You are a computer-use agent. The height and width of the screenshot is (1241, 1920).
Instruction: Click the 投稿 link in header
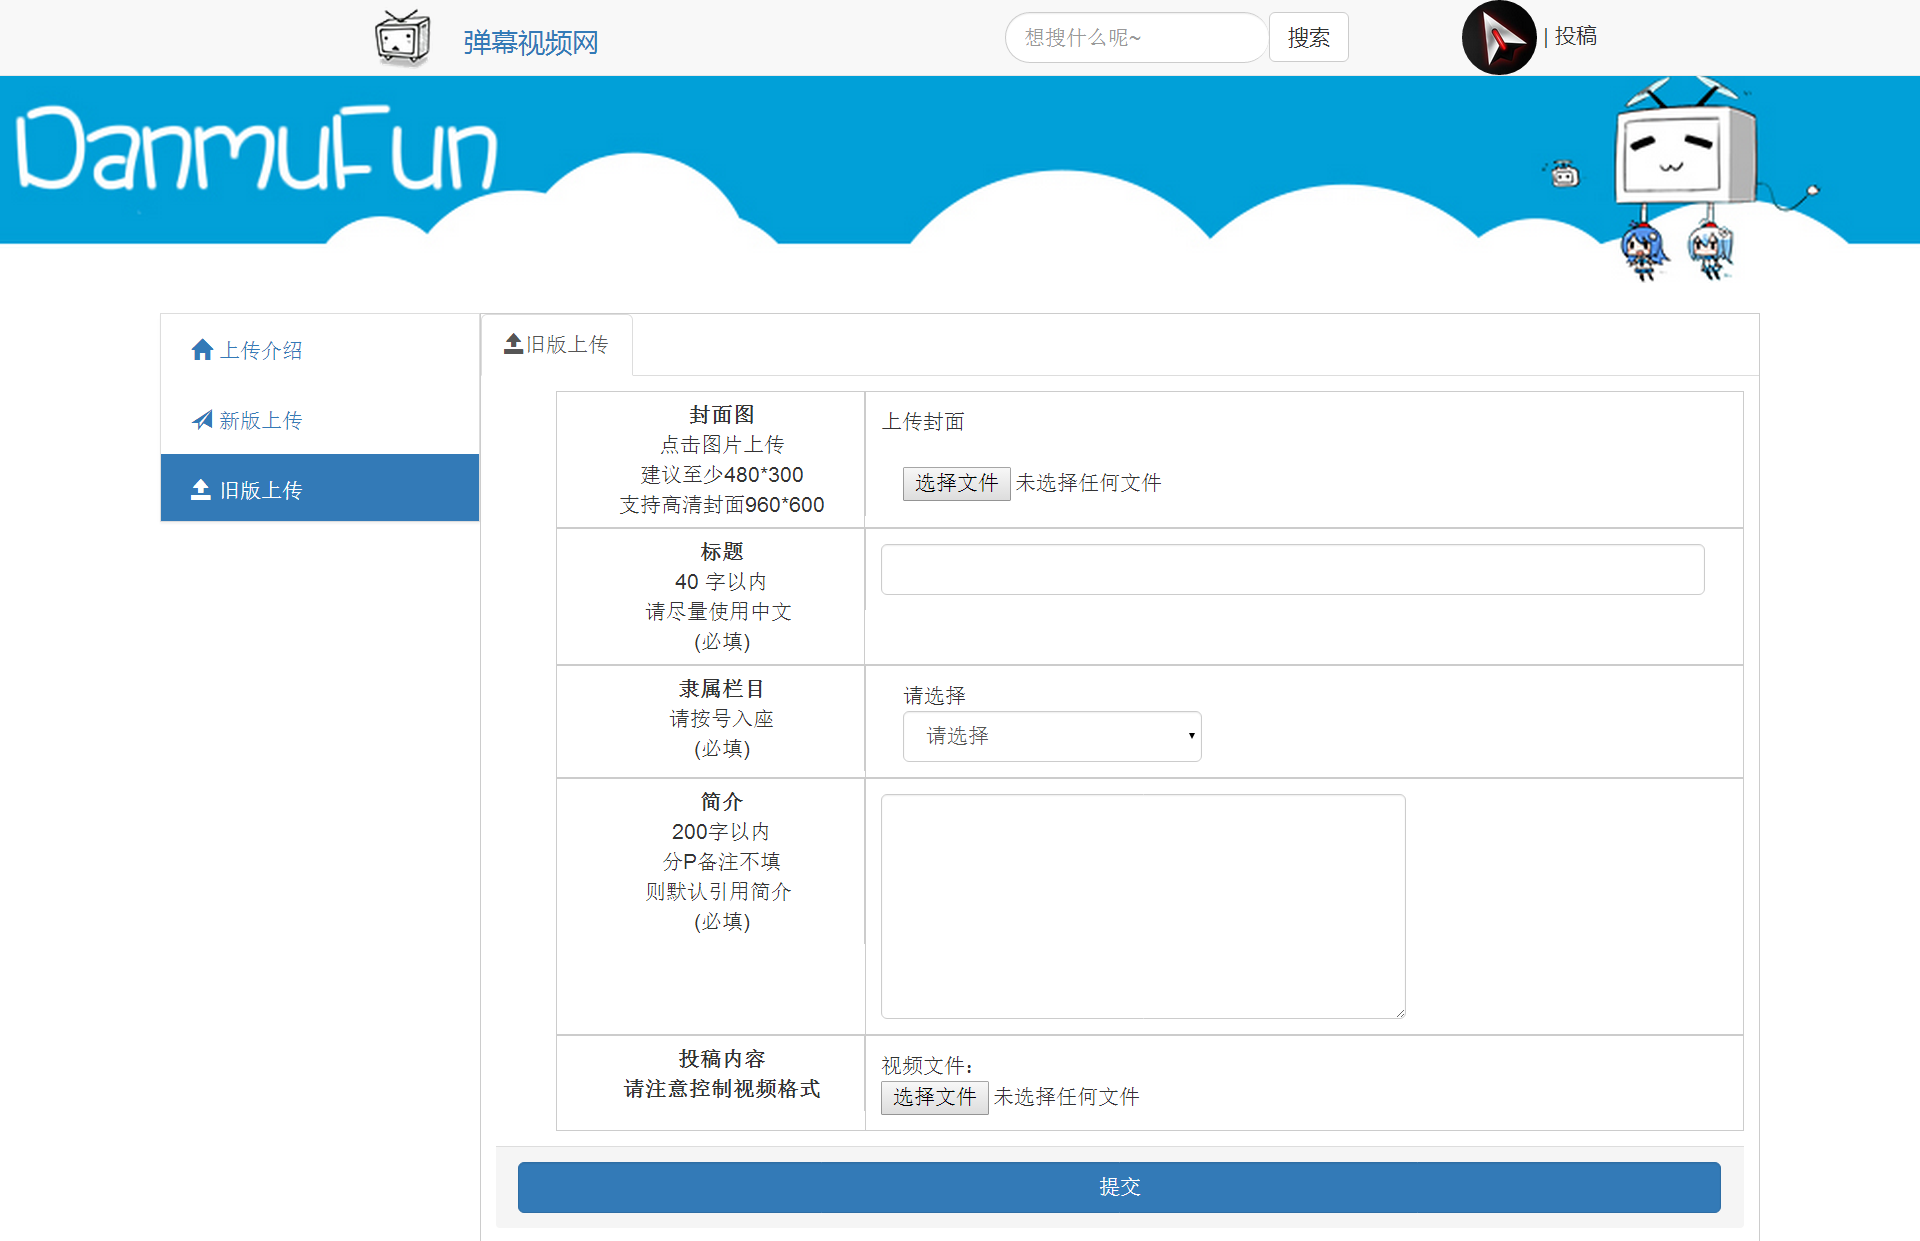[1575, 37]
